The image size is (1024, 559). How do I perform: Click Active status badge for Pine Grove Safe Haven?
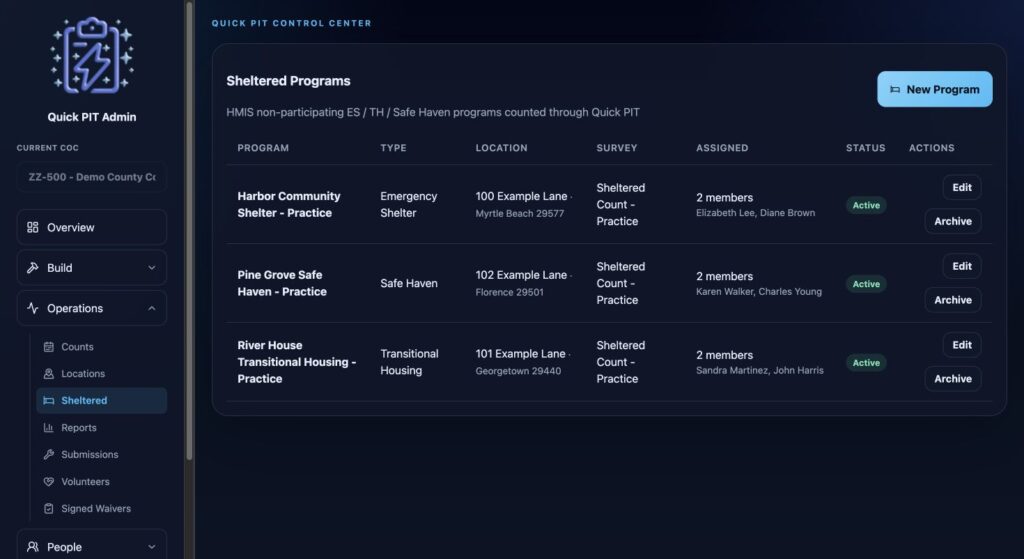(866, 284)
